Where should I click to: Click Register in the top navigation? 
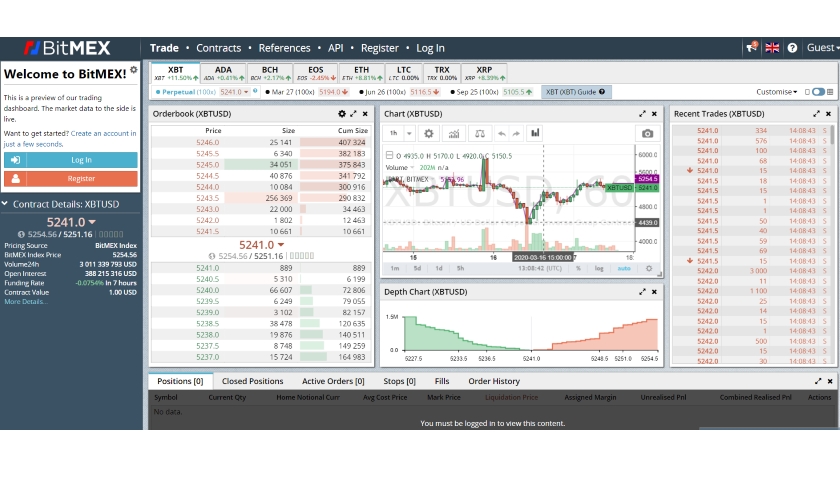380,48
